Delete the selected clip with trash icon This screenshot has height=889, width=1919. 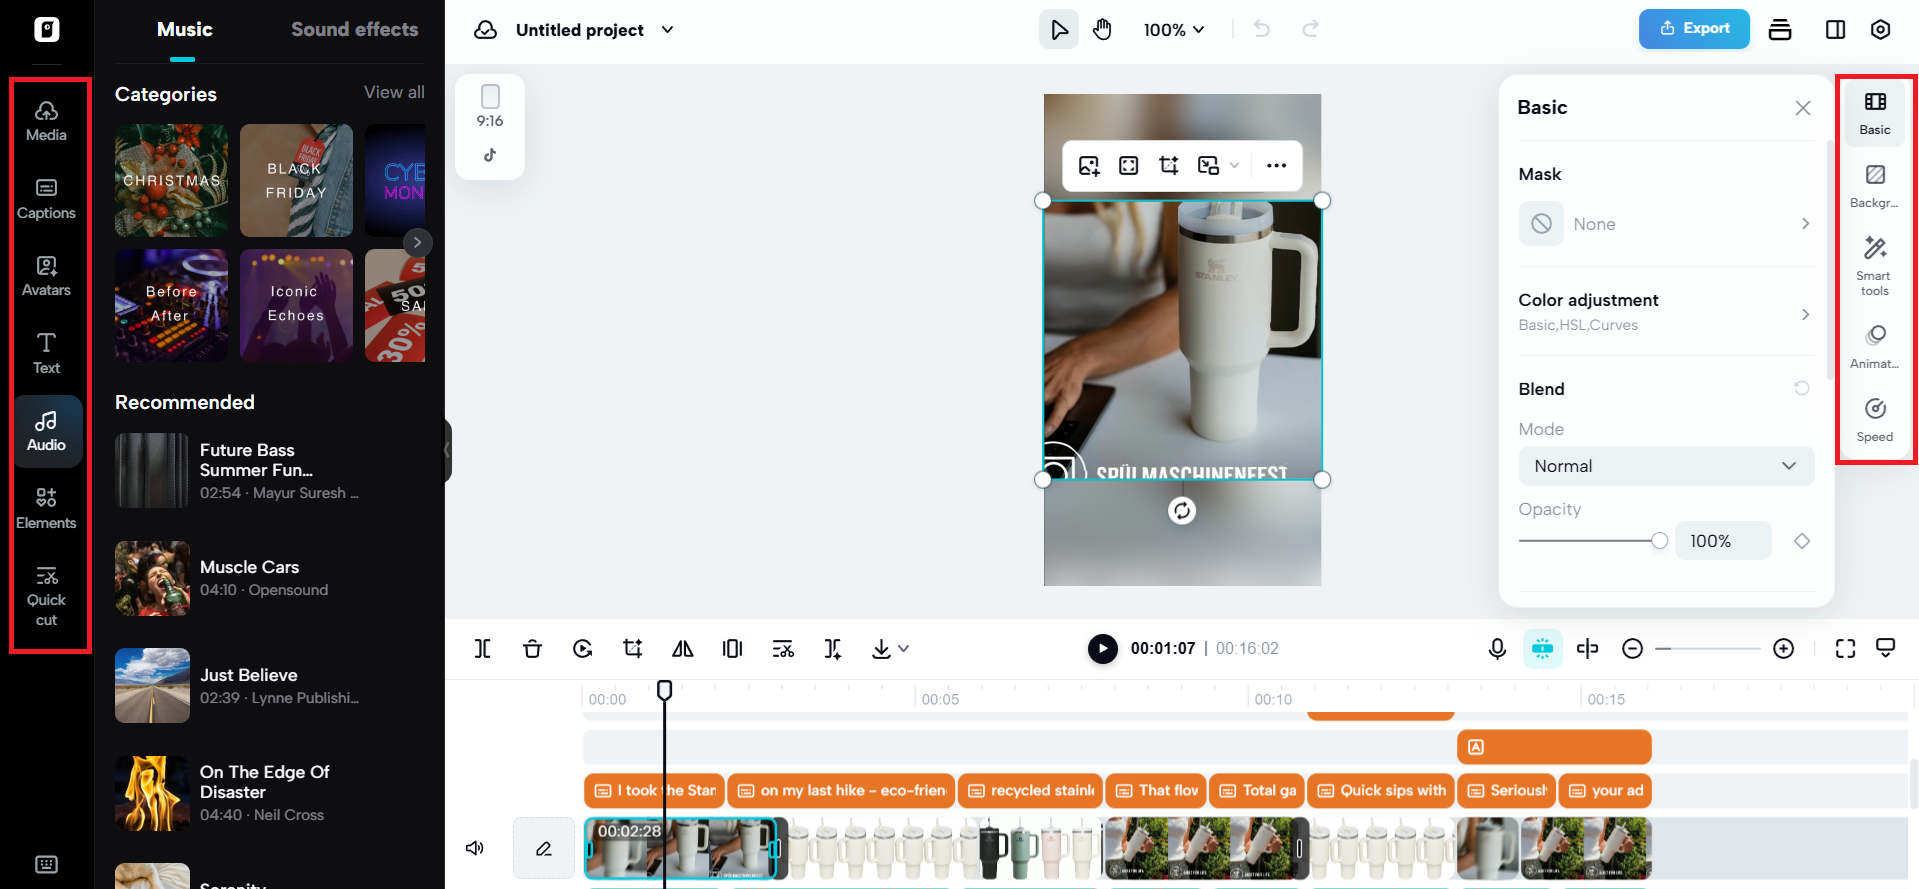click(x=532, y=649)
